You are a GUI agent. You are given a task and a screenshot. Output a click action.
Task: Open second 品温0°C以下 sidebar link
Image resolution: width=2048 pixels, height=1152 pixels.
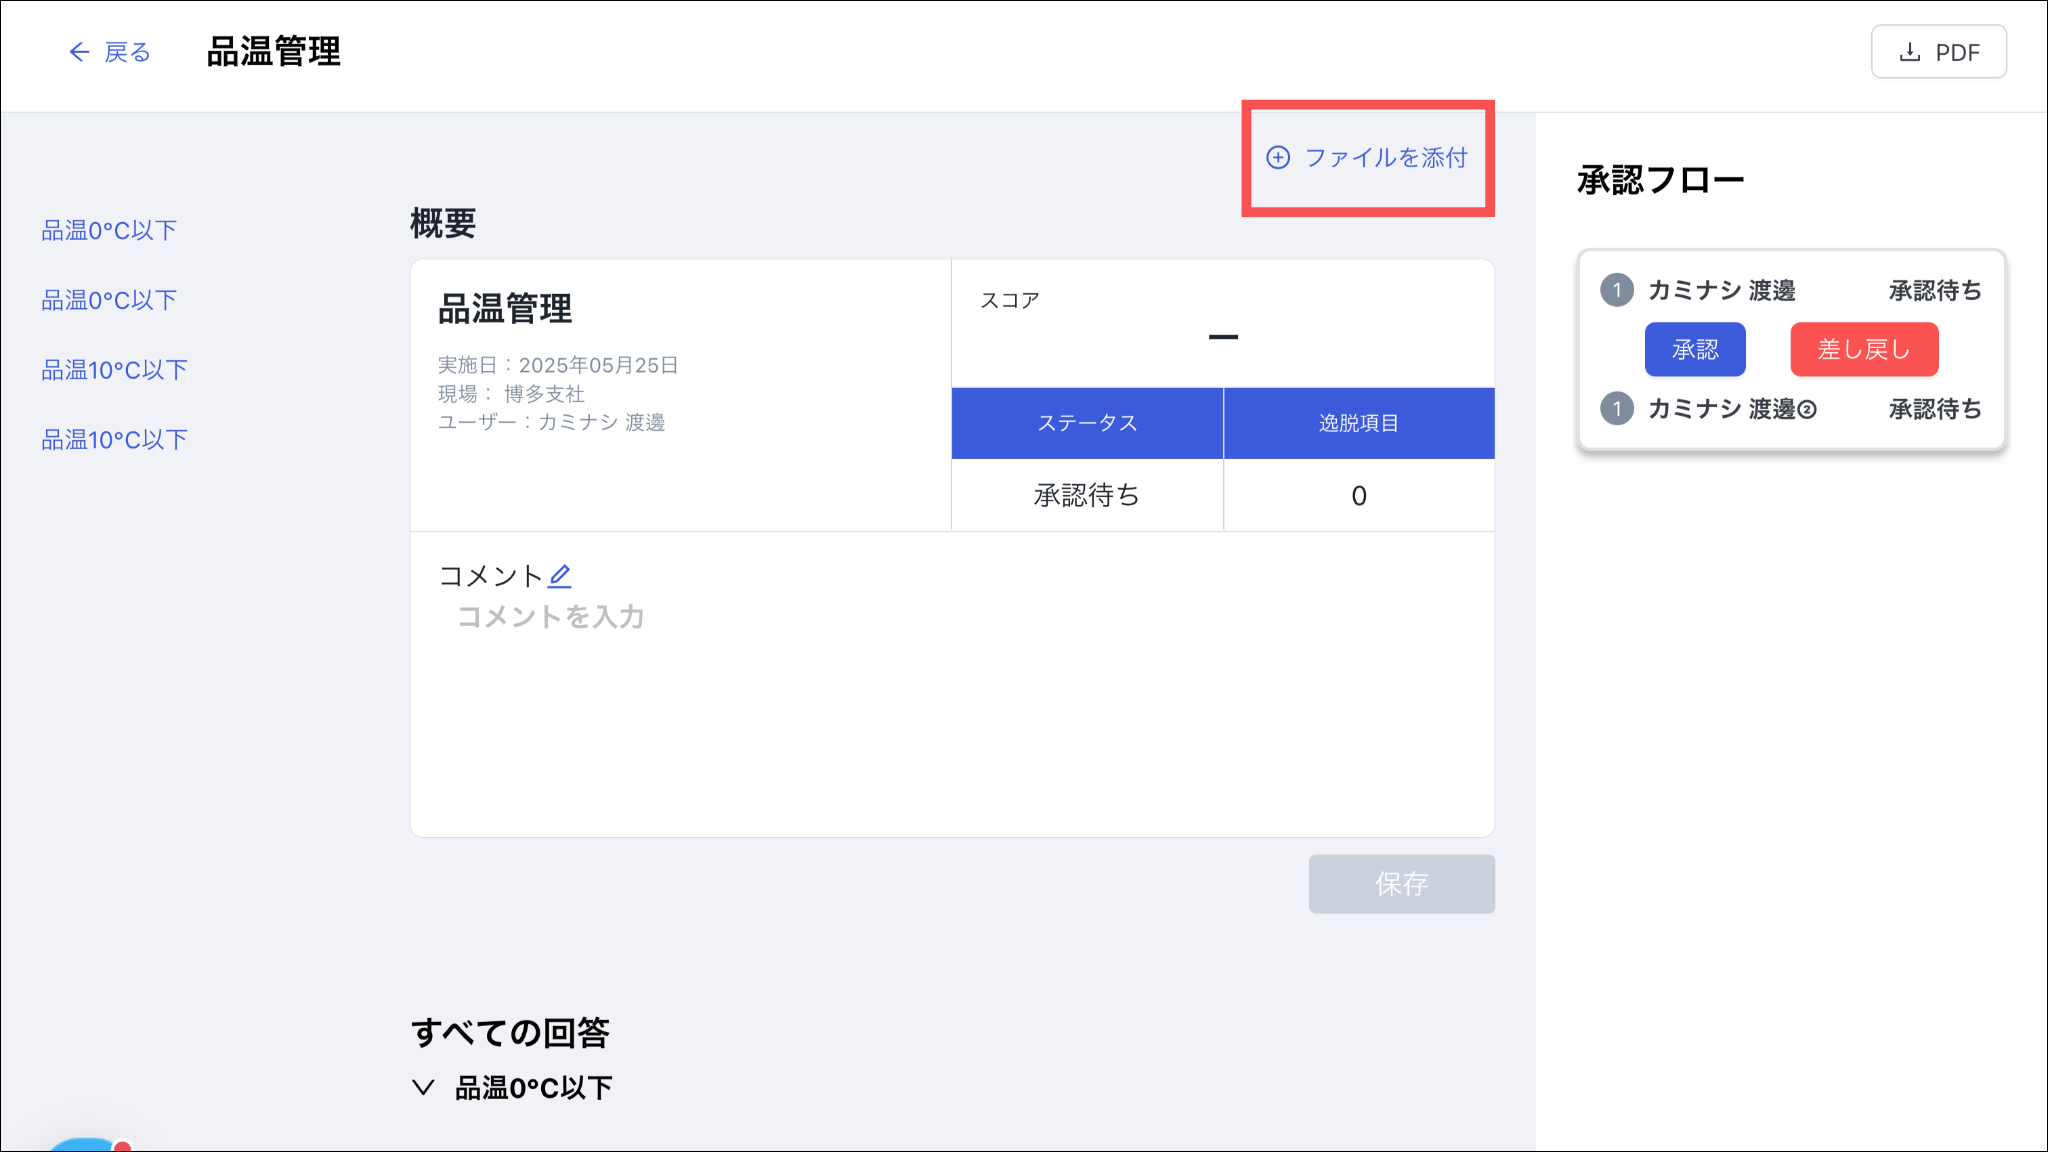pyautogui.click(x=109, y=300)
